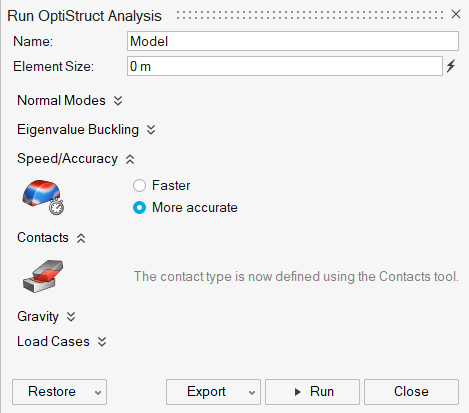Viewport: 469px width, 413px height.
Task: Expand the Load Cases section
Action: [x=102, y=342]
